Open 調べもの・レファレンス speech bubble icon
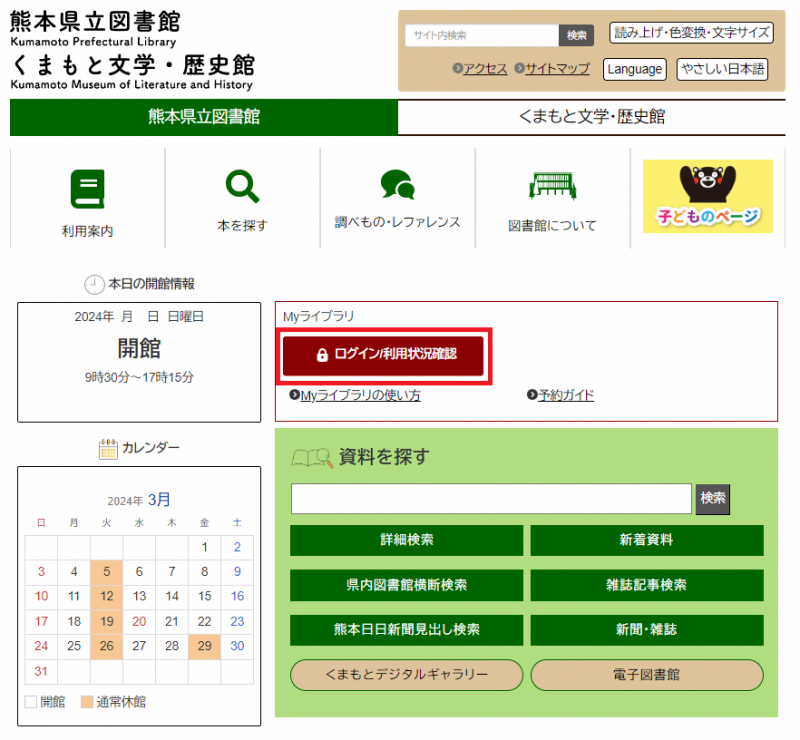 (x=397, y=184)
